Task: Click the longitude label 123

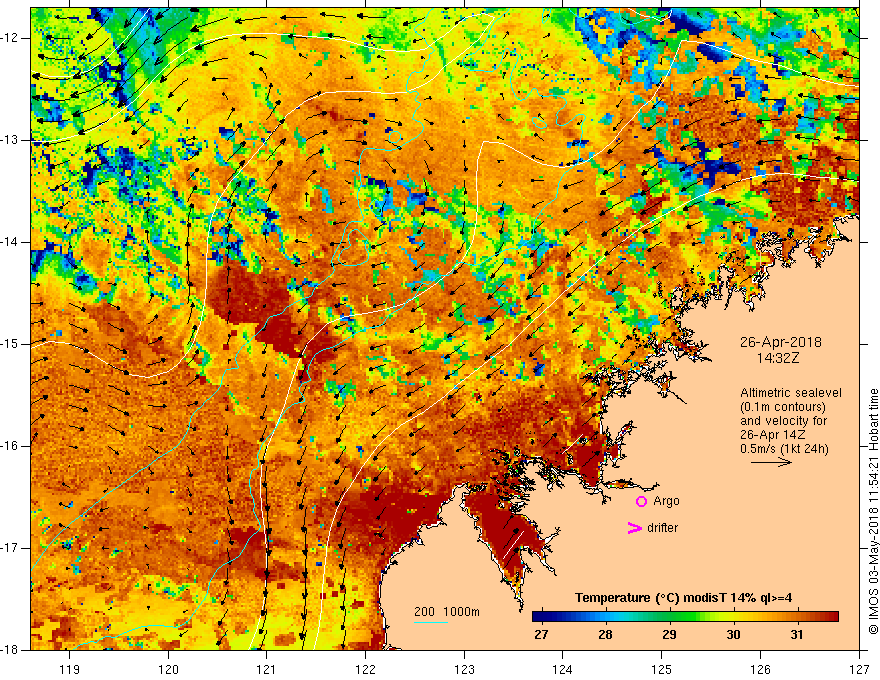Action: 464,669
